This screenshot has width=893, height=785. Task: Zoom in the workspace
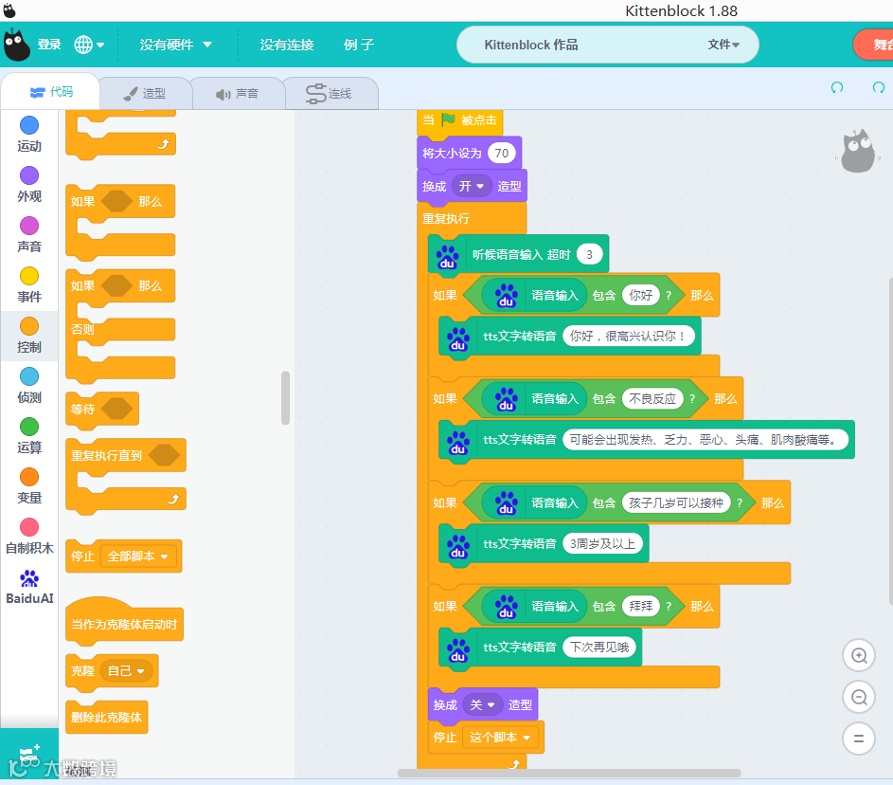click(x=859, y=656)
